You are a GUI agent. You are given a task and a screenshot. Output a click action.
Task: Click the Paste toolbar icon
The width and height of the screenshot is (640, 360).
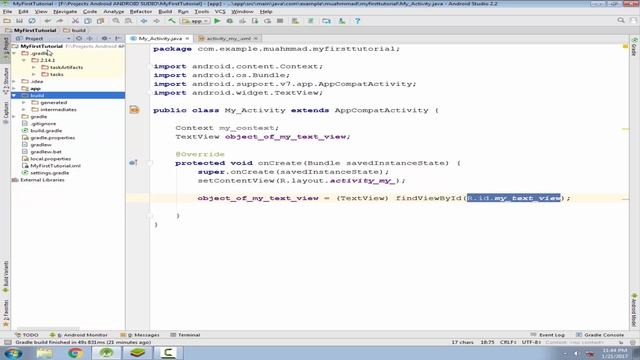100,21
